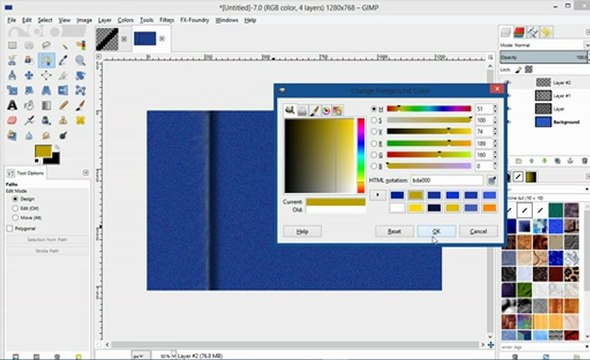
Task: Click the Selection from Path button
Action: click(x=47, y=240)
